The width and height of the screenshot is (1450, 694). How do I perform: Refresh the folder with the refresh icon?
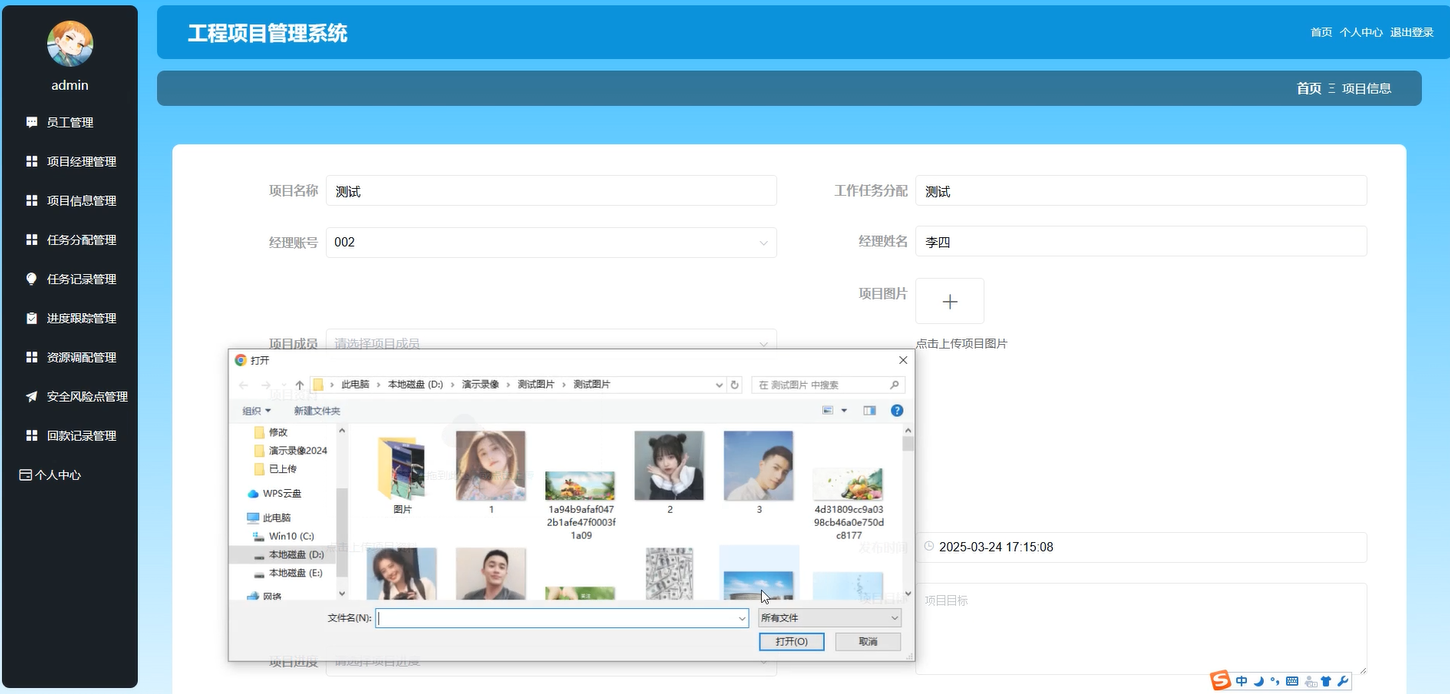pos(733,384)
